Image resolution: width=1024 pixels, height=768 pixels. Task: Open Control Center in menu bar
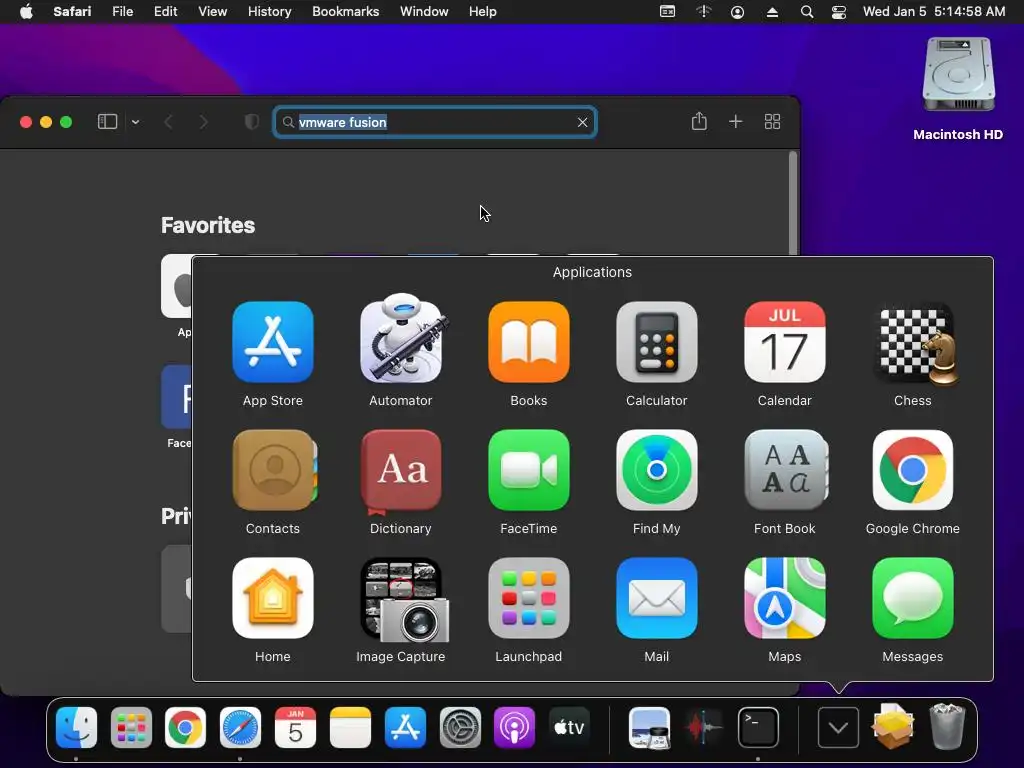click(x=839, y=12)
